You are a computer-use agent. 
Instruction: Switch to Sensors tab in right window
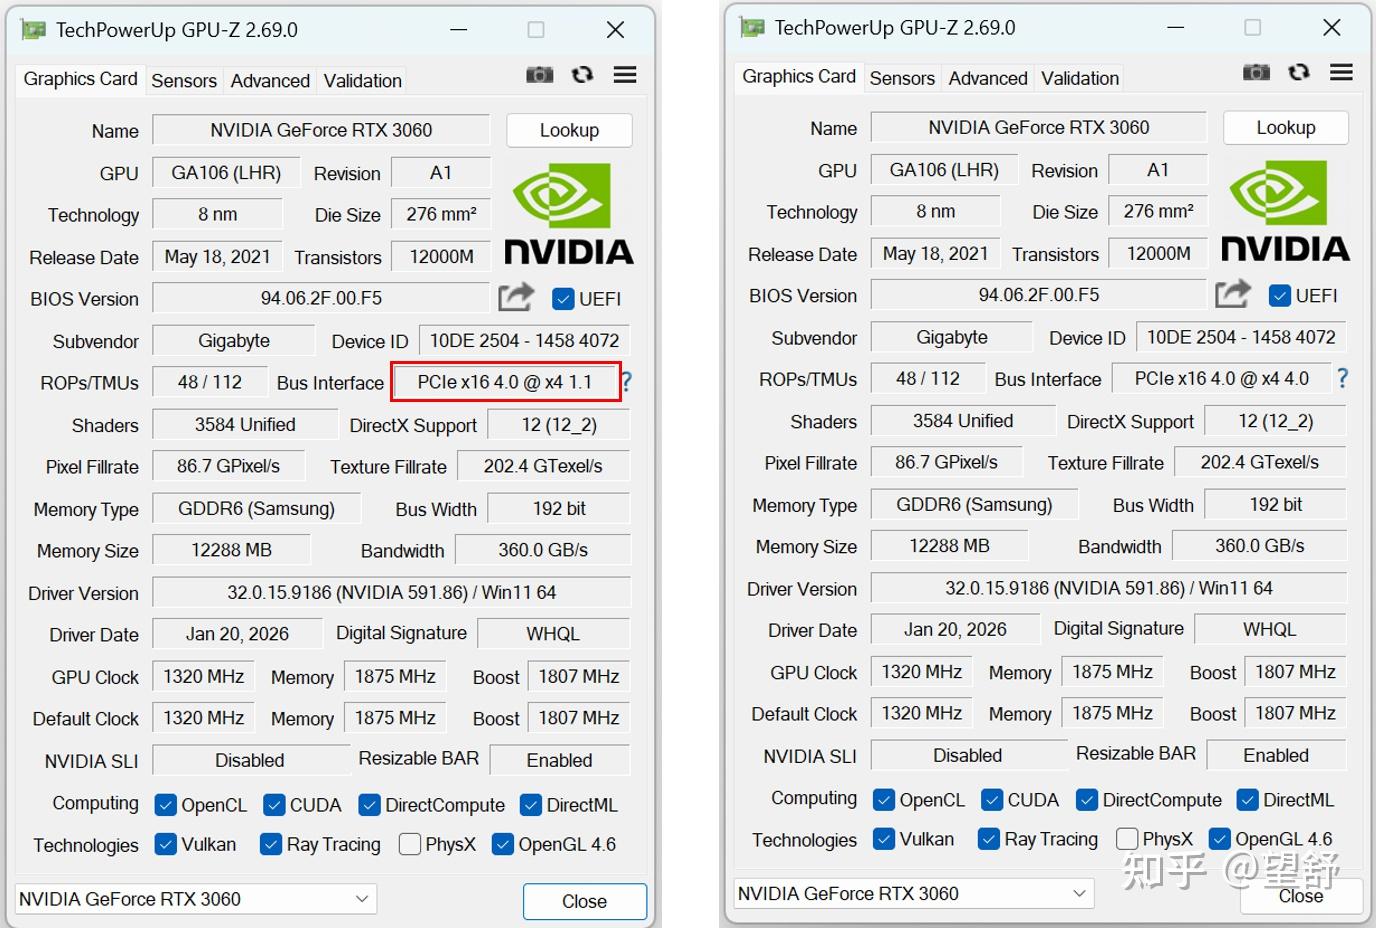pos(902,78)
